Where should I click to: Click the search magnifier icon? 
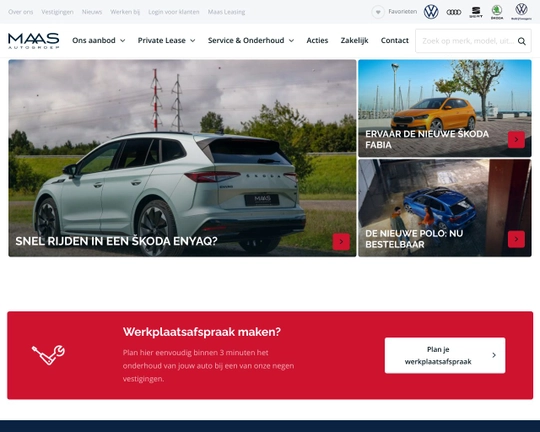point(522,41)
